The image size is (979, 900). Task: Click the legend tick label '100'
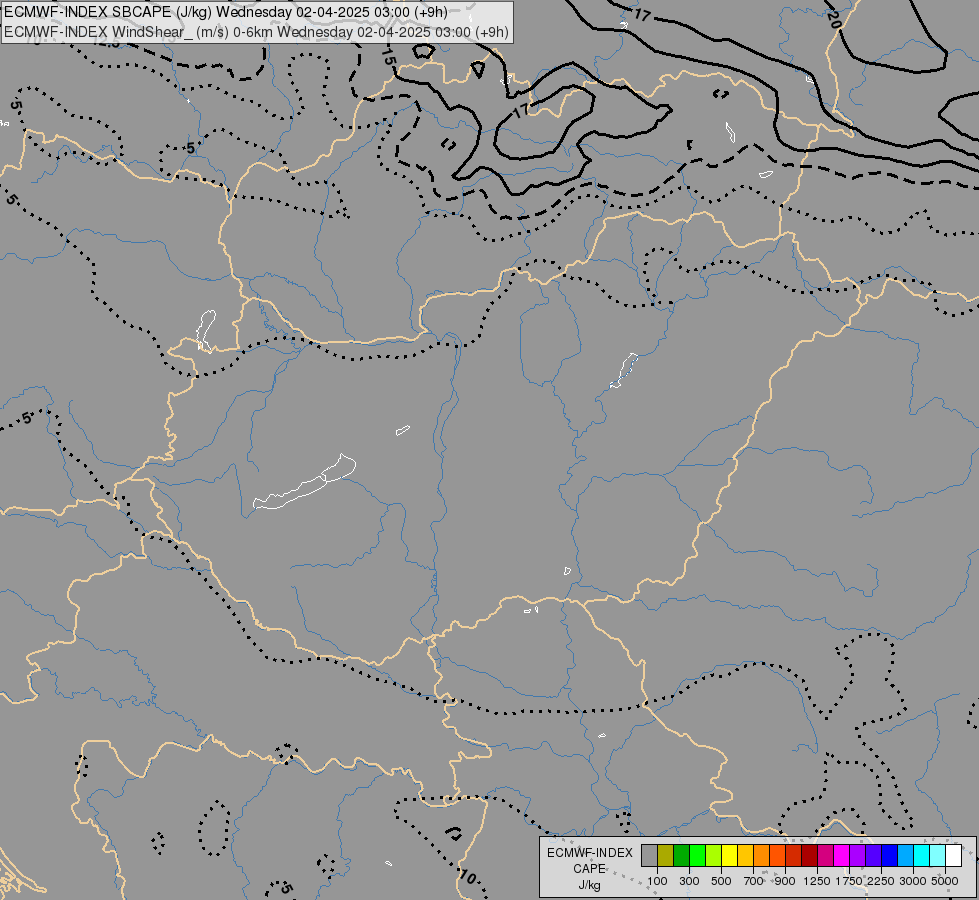657,881
